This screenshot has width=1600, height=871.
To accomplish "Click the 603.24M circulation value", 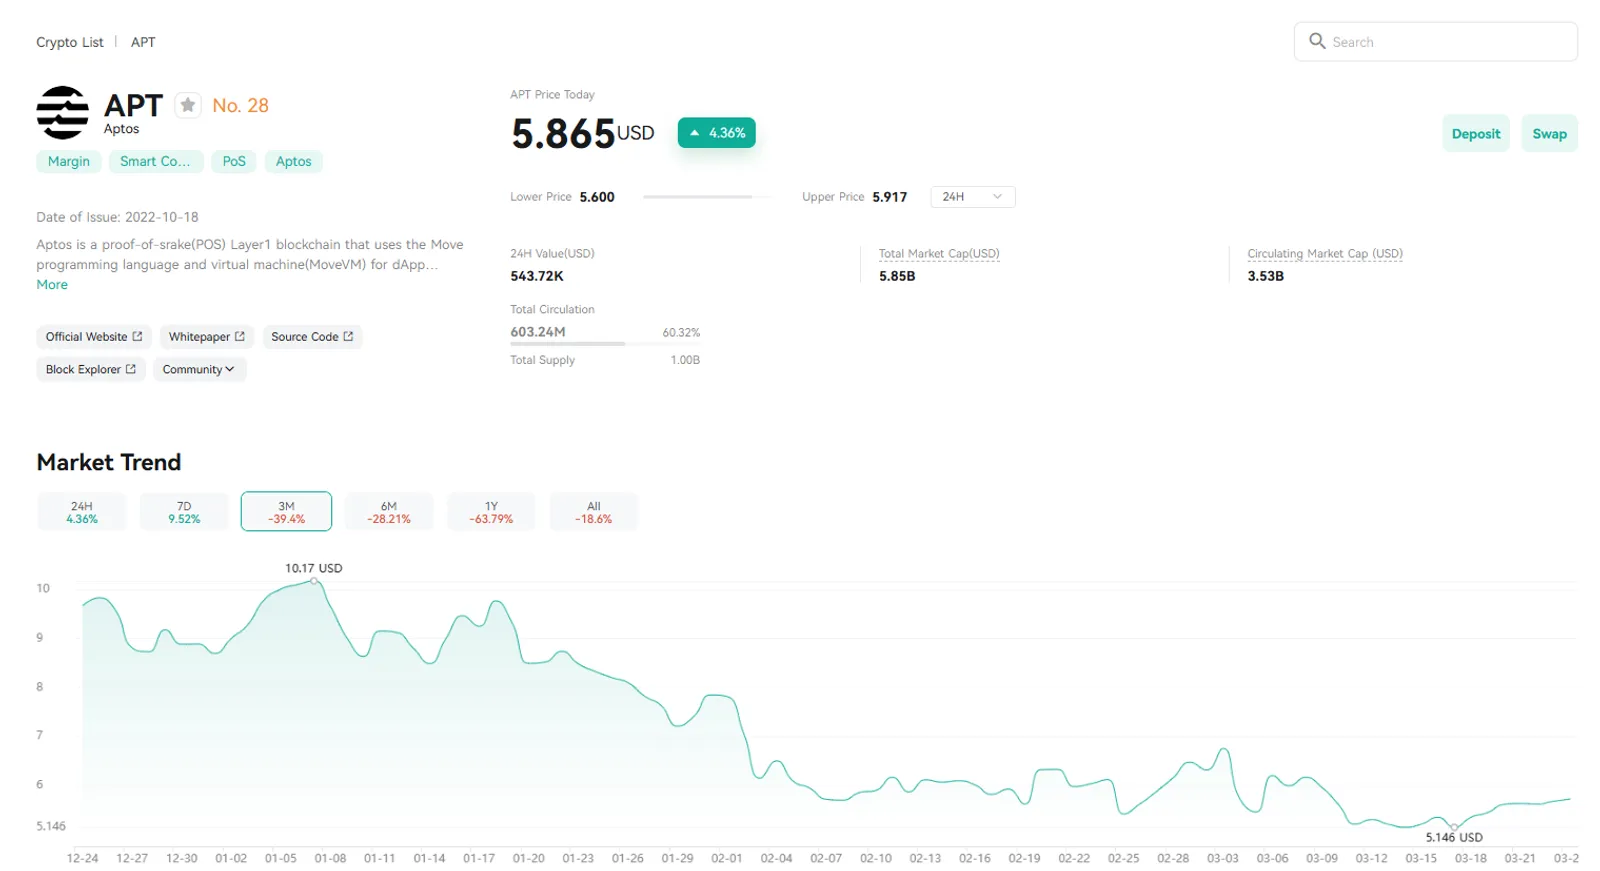I will coord(538,332).
